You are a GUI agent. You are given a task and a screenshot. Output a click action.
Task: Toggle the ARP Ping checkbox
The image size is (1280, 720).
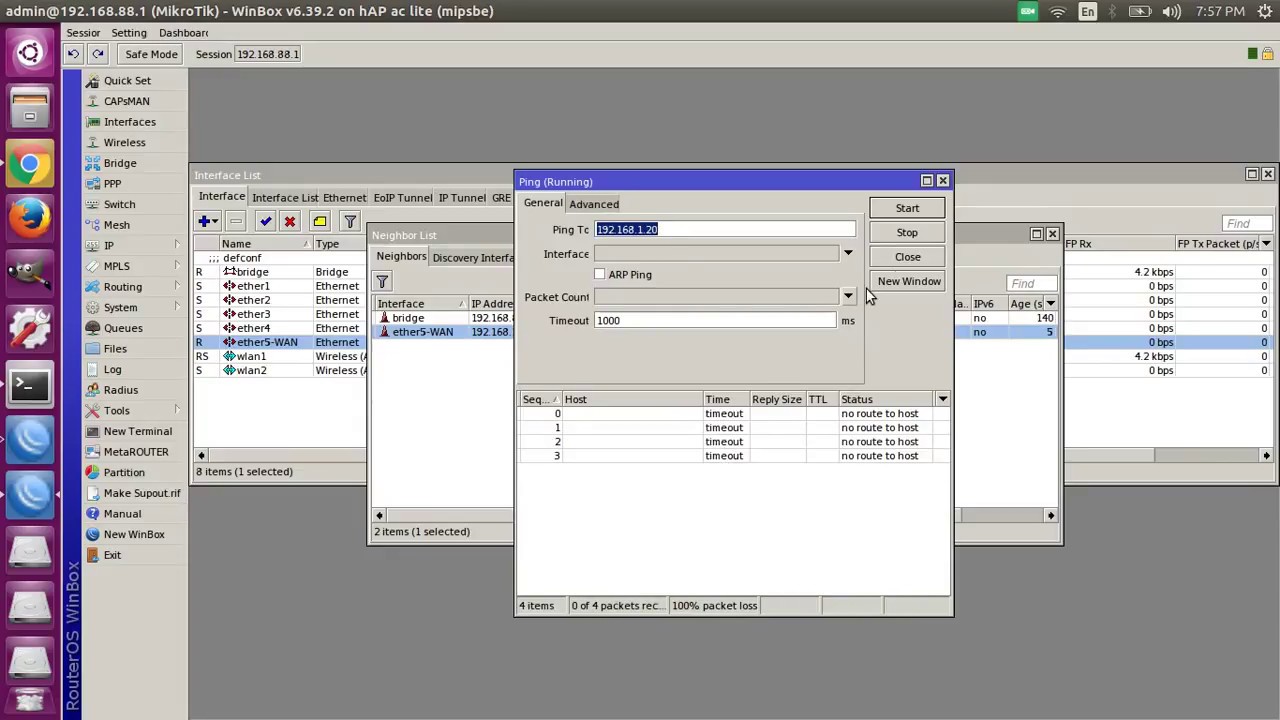click(x=600, y=274)
